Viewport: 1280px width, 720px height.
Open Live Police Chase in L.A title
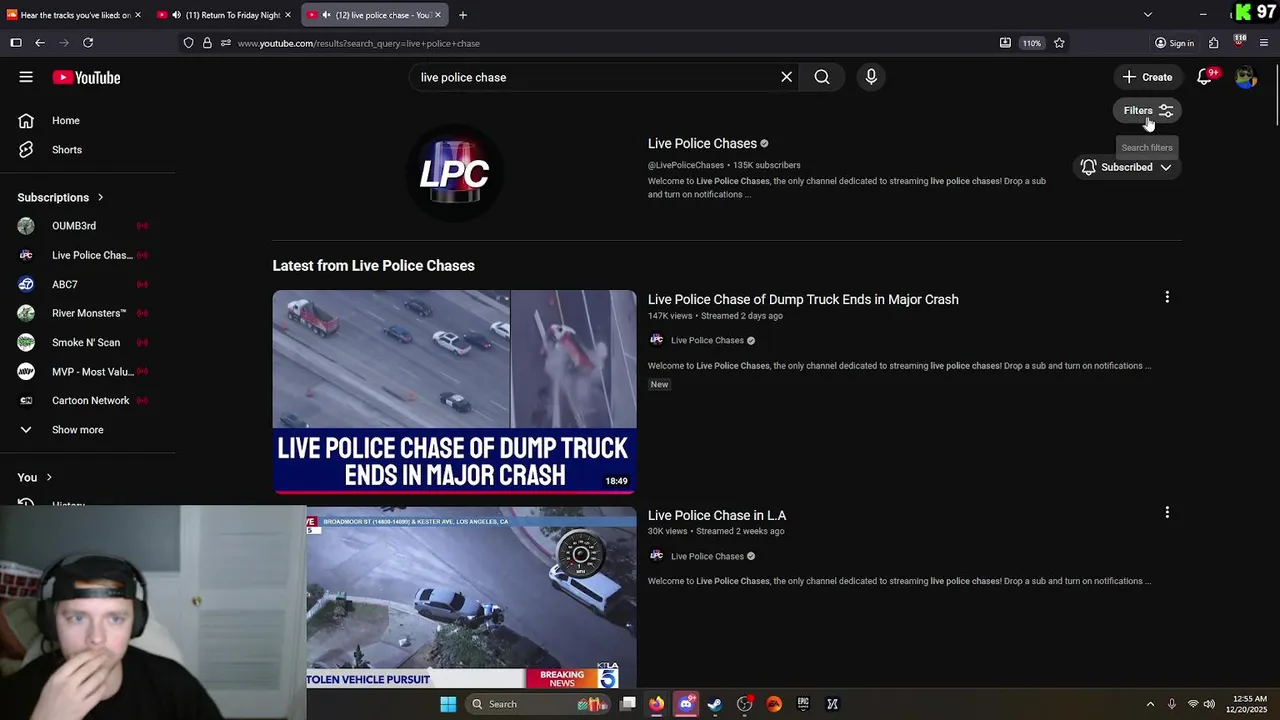click(717, 515)
